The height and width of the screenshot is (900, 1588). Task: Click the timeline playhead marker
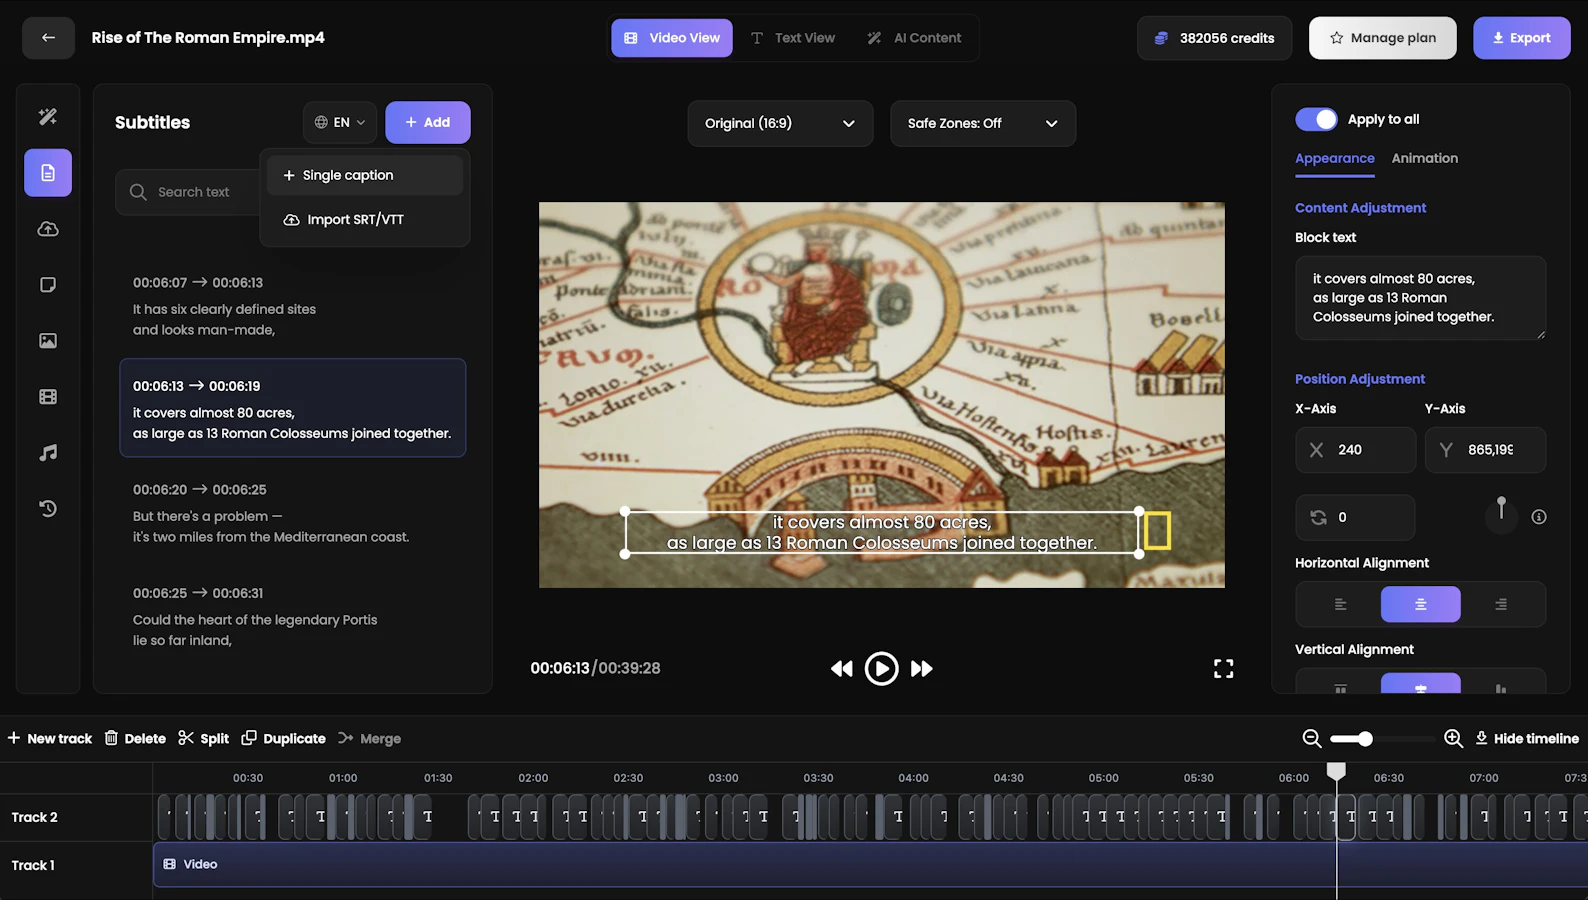(1336, 770)
